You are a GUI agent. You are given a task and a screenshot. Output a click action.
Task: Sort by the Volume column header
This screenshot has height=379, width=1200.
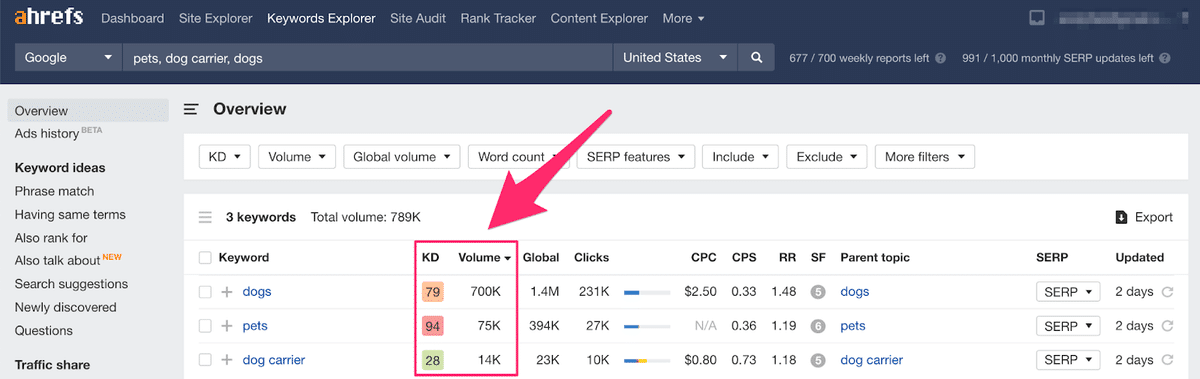click(x=484, y=258)
